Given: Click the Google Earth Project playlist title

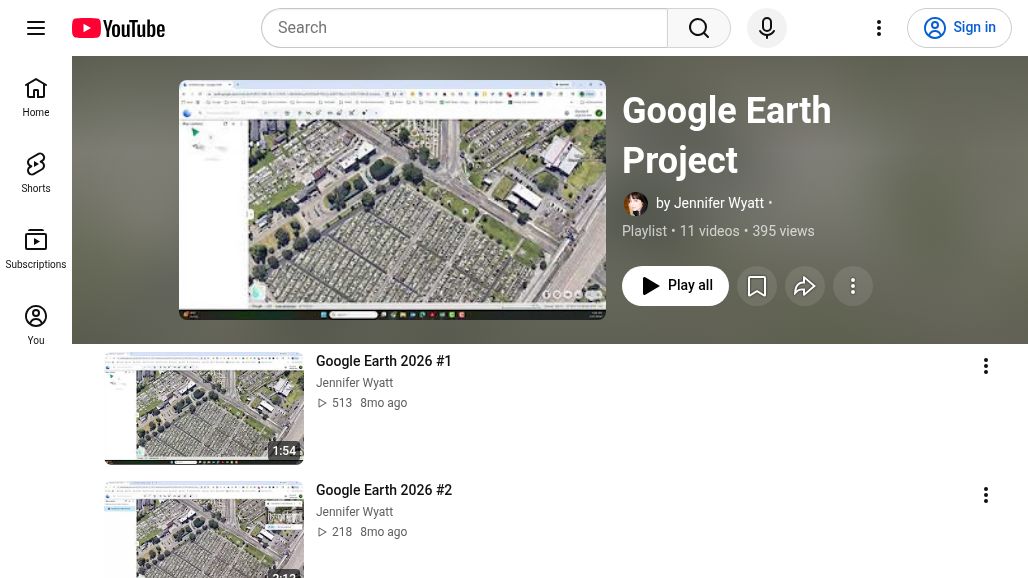Looking at the screenshot, I should [726, 135].
